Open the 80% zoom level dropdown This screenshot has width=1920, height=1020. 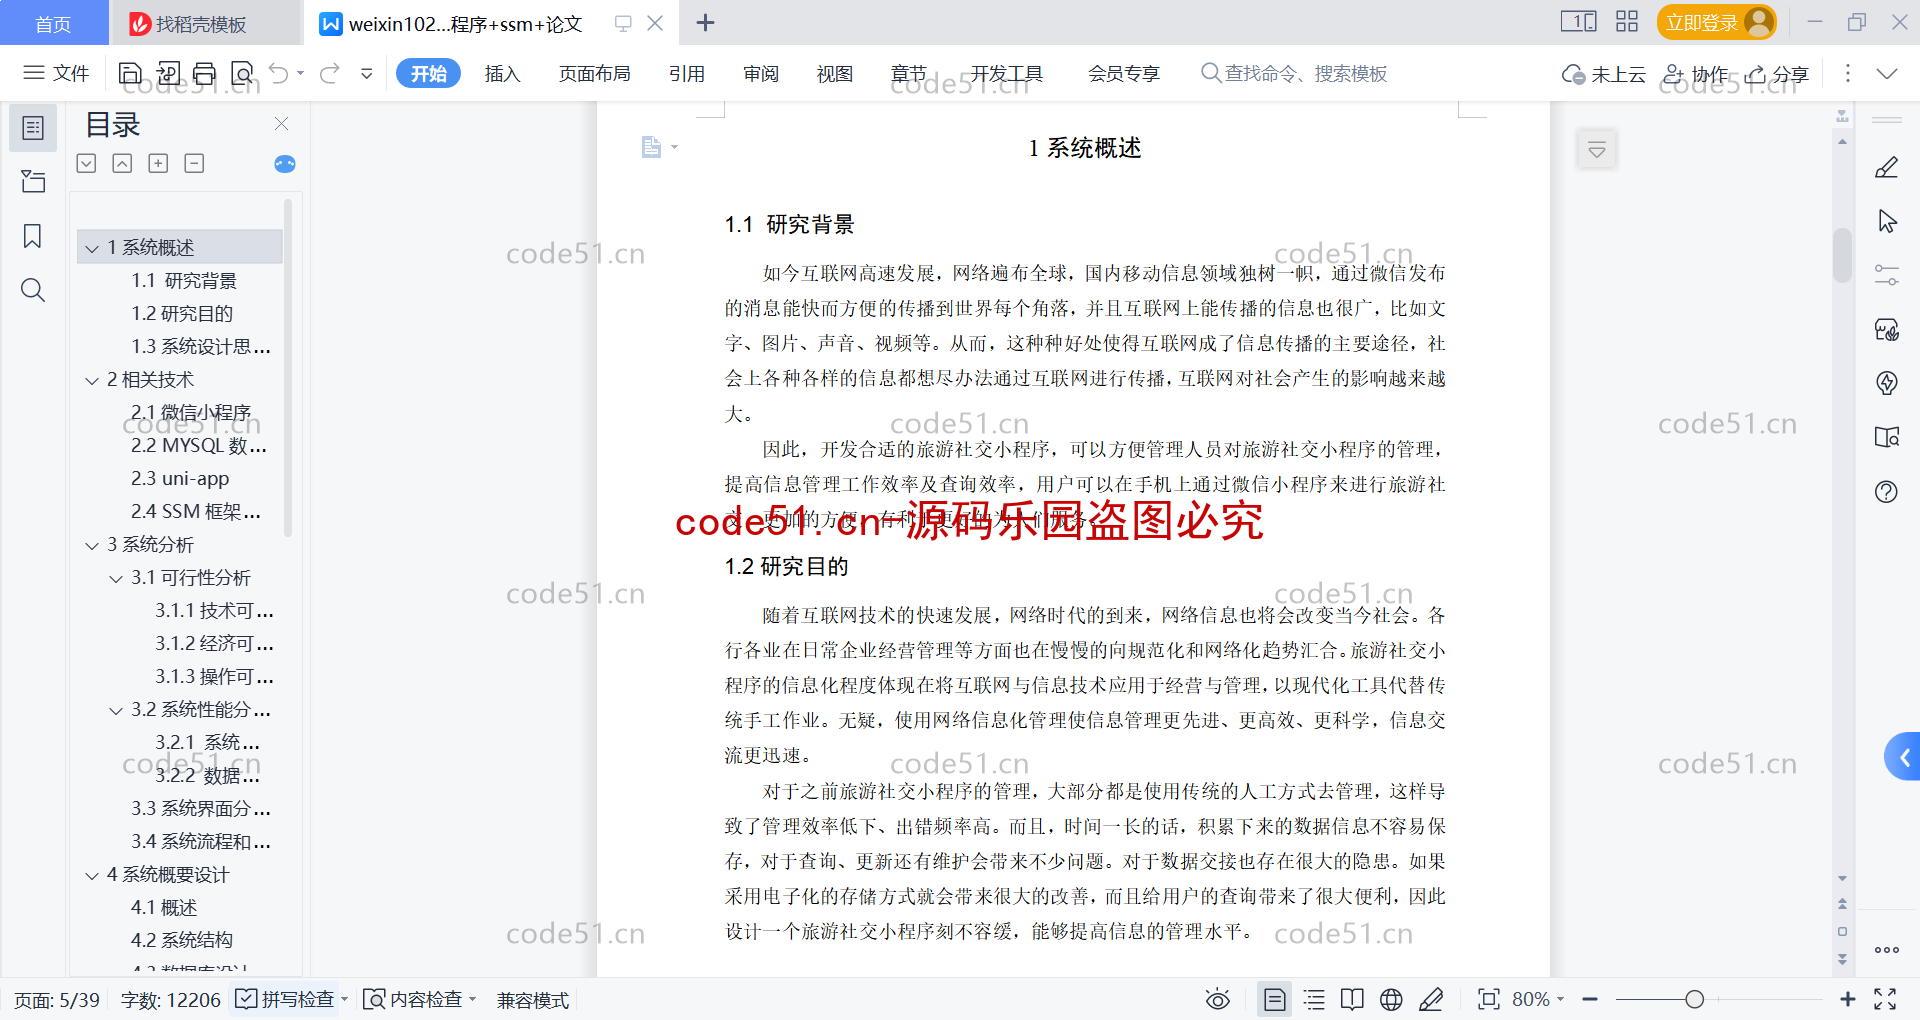click(1538, 999)
